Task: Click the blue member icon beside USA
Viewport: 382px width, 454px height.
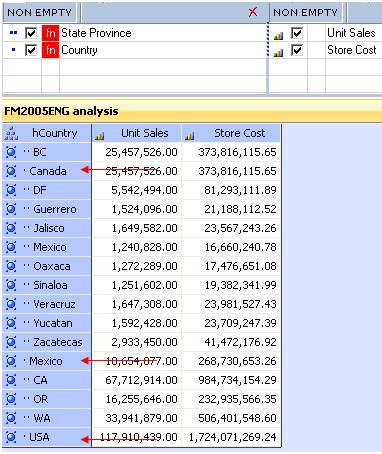Action: tap(11, 437)
